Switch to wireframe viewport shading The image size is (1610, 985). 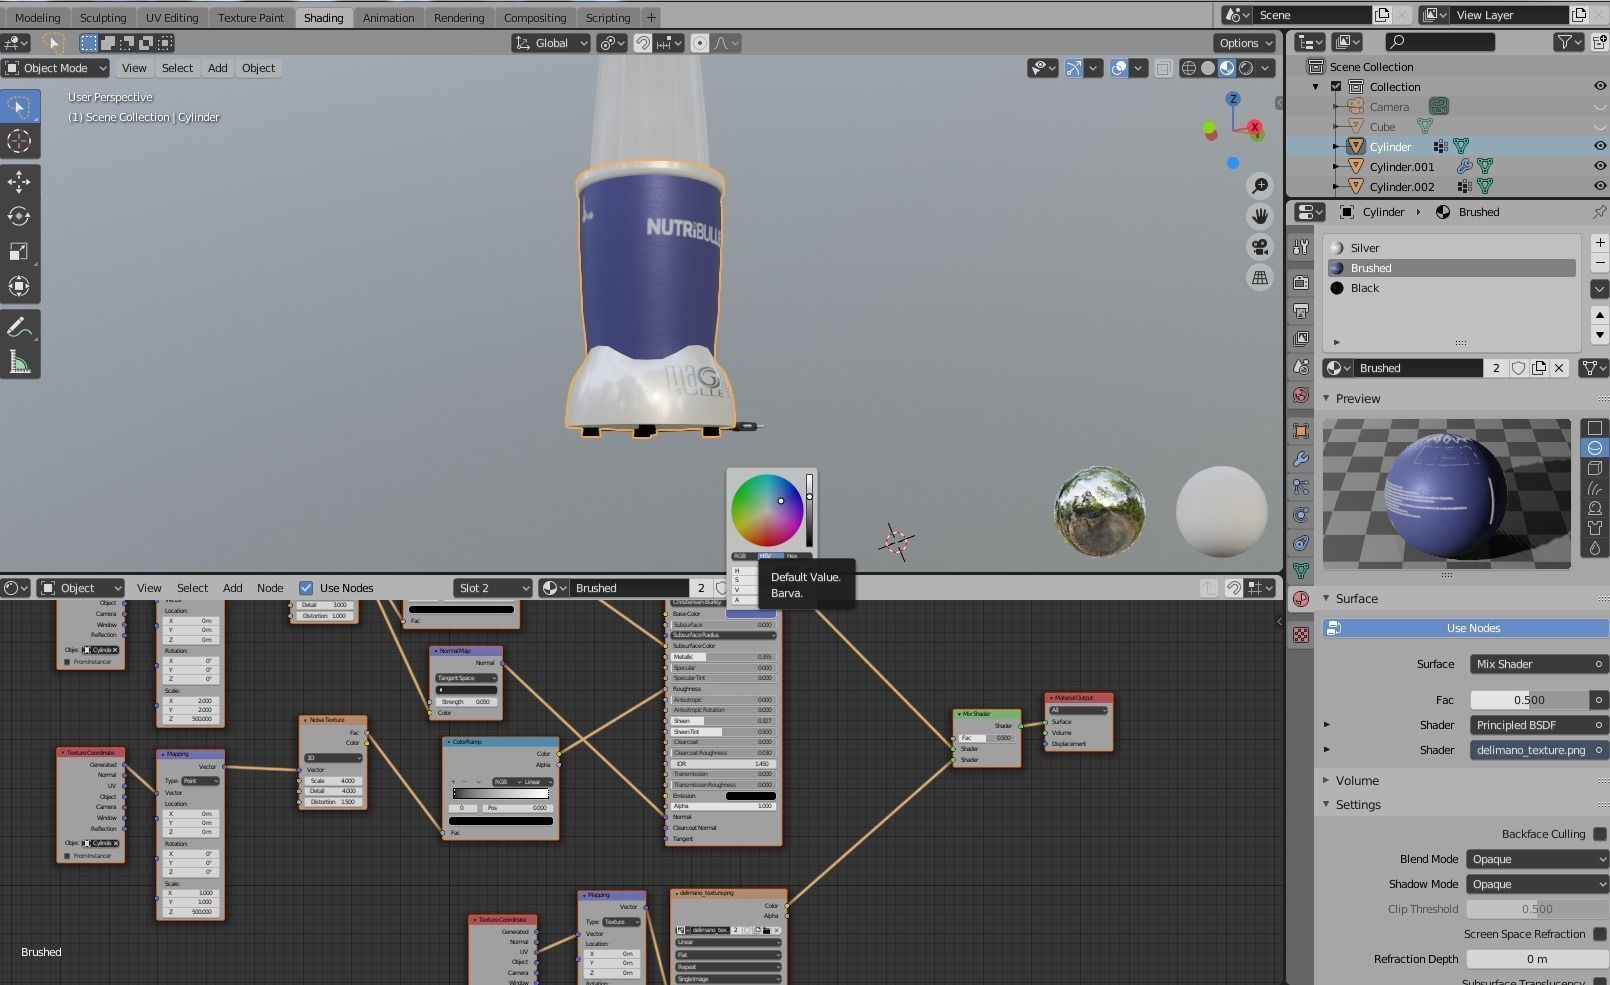tap(1189, 68)
